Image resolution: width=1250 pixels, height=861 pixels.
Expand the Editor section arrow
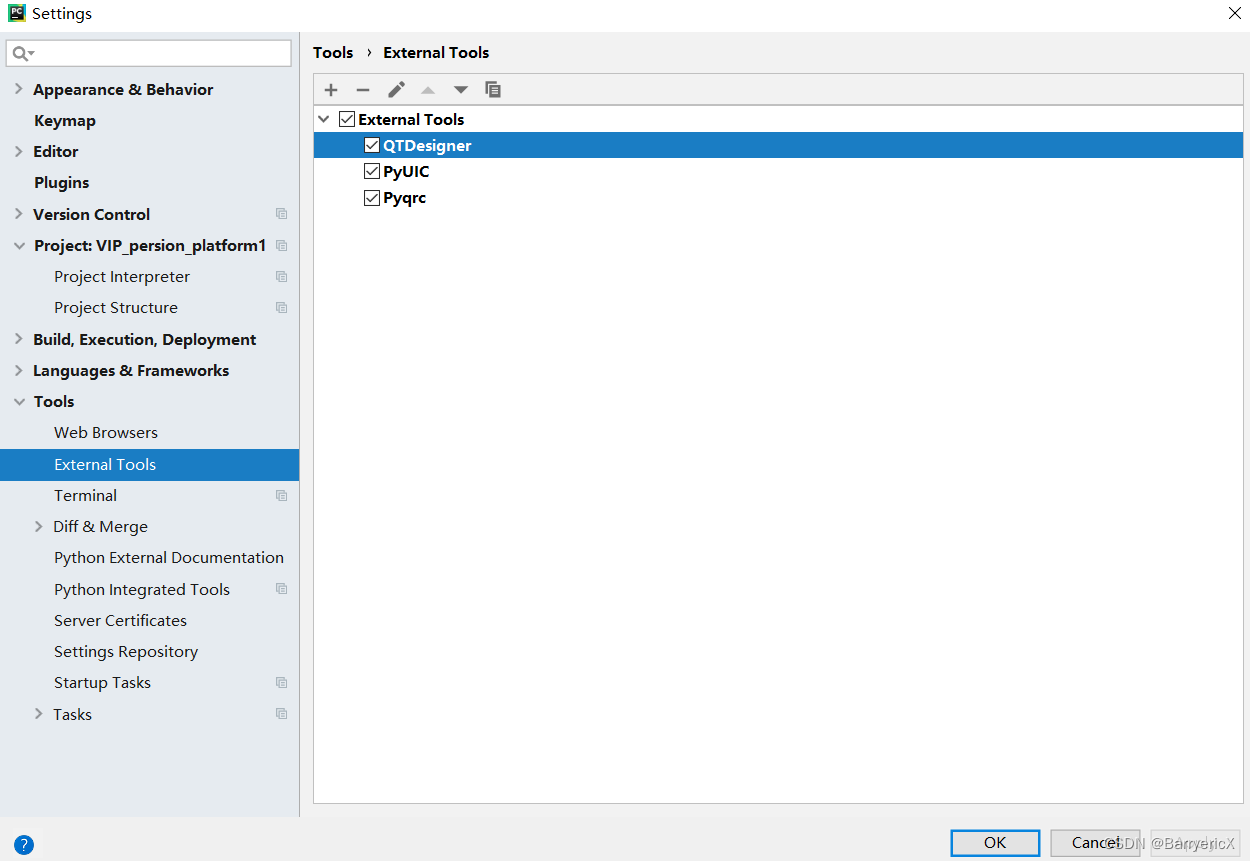[18, 151]
